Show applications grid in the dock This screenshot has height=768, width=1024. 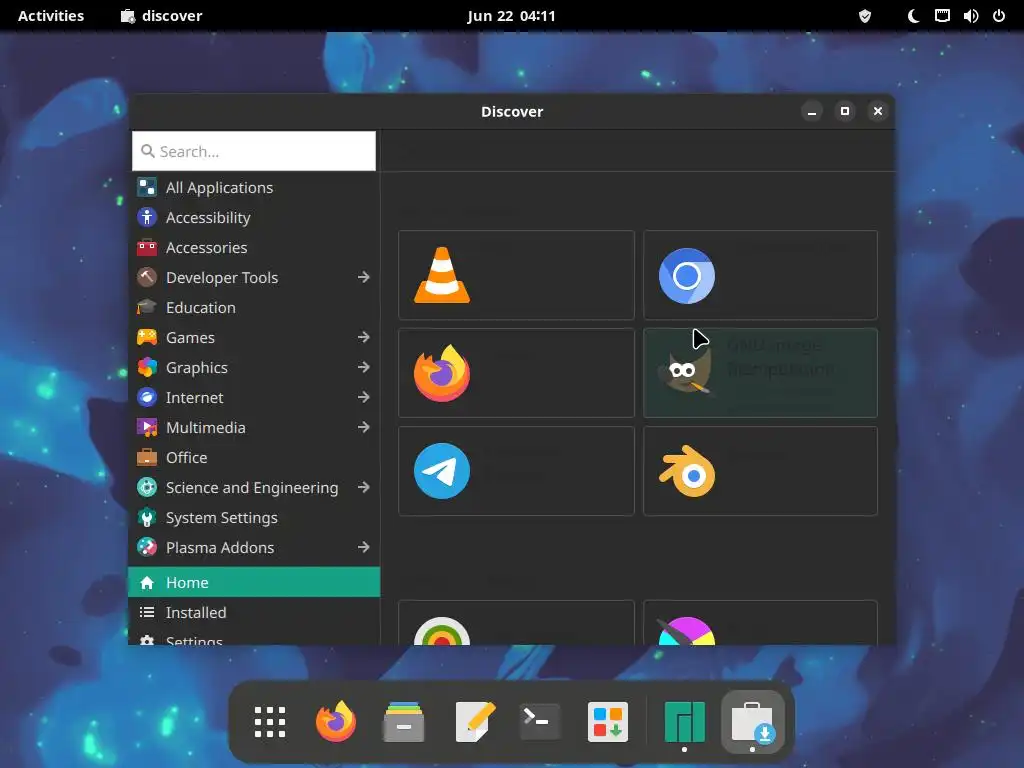[x=270, y=722]
